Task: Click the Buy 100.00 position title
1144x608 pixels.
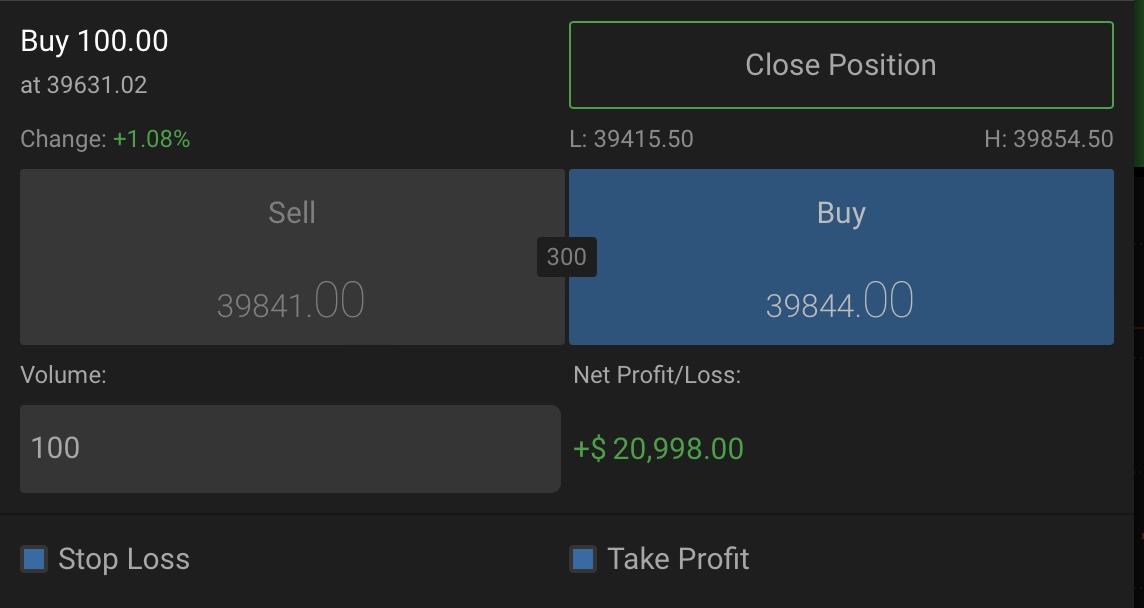Action: click(94, 41)
